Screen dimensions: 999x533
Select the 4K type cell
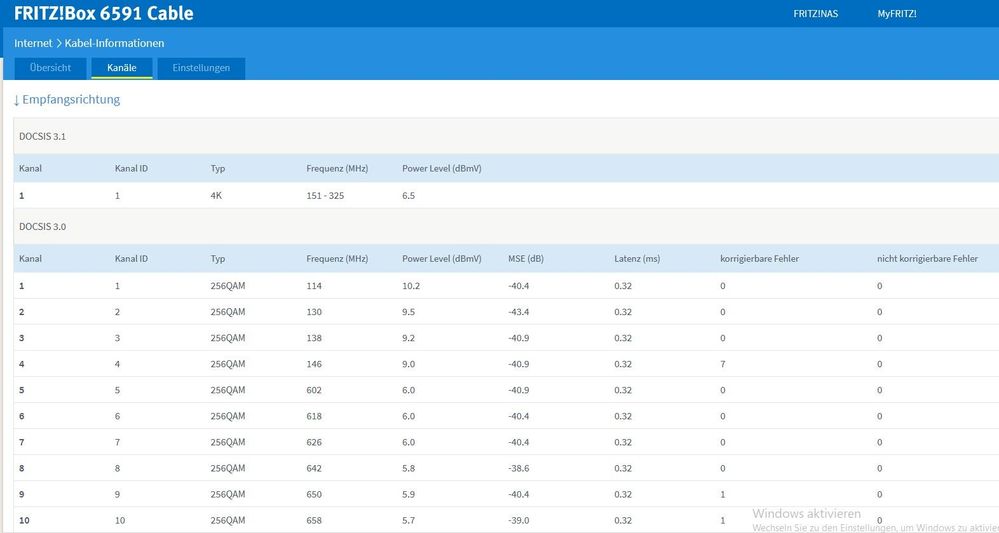[x=216, y=196]
